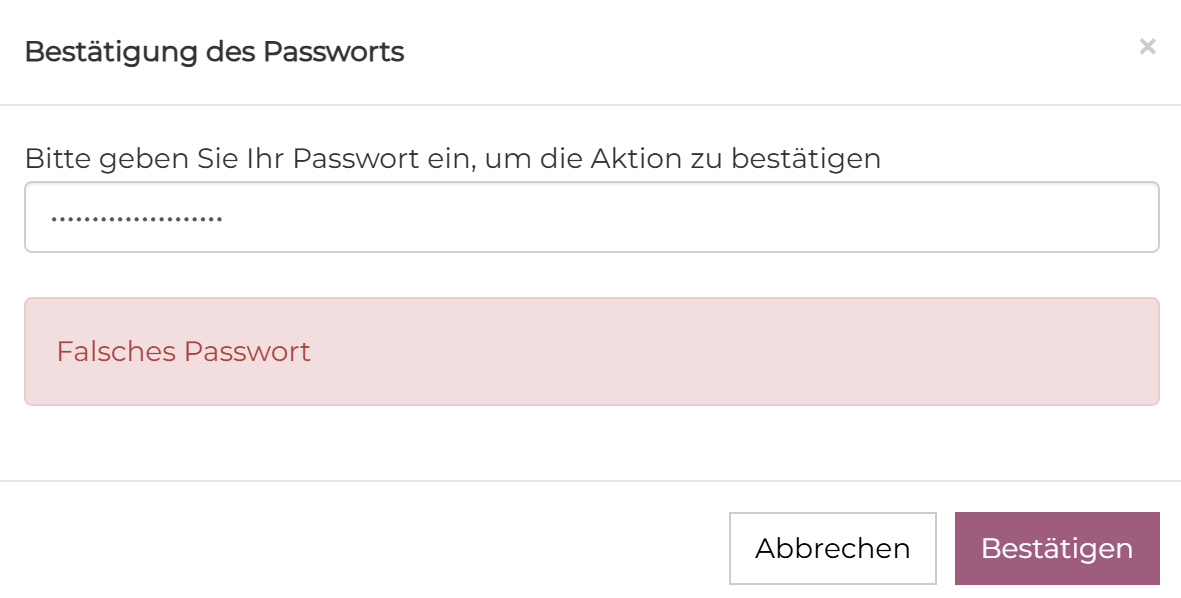Viewport: 1181px width, 598px height.
Task: Click the 'Bestätigung des Passworts' dialog title
Action: click(x=214, y=51)
